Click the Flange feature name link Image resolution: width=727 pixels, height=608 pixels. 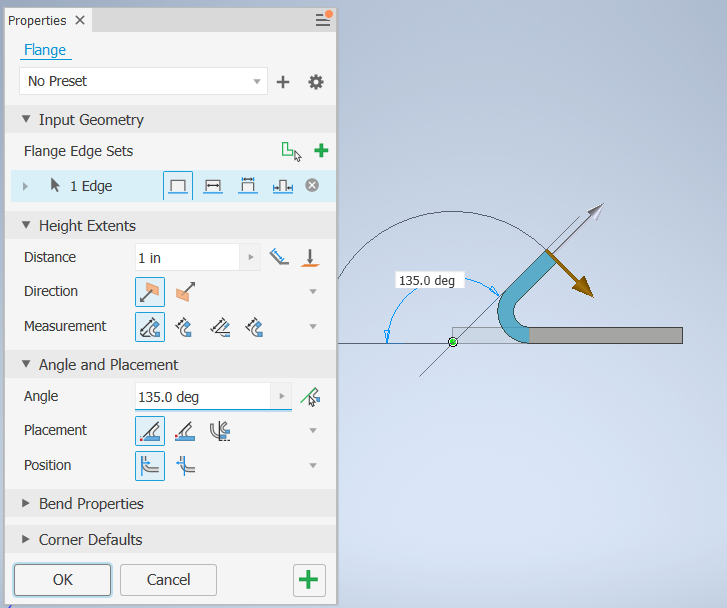pyautogui.click(x=45, y=50)
